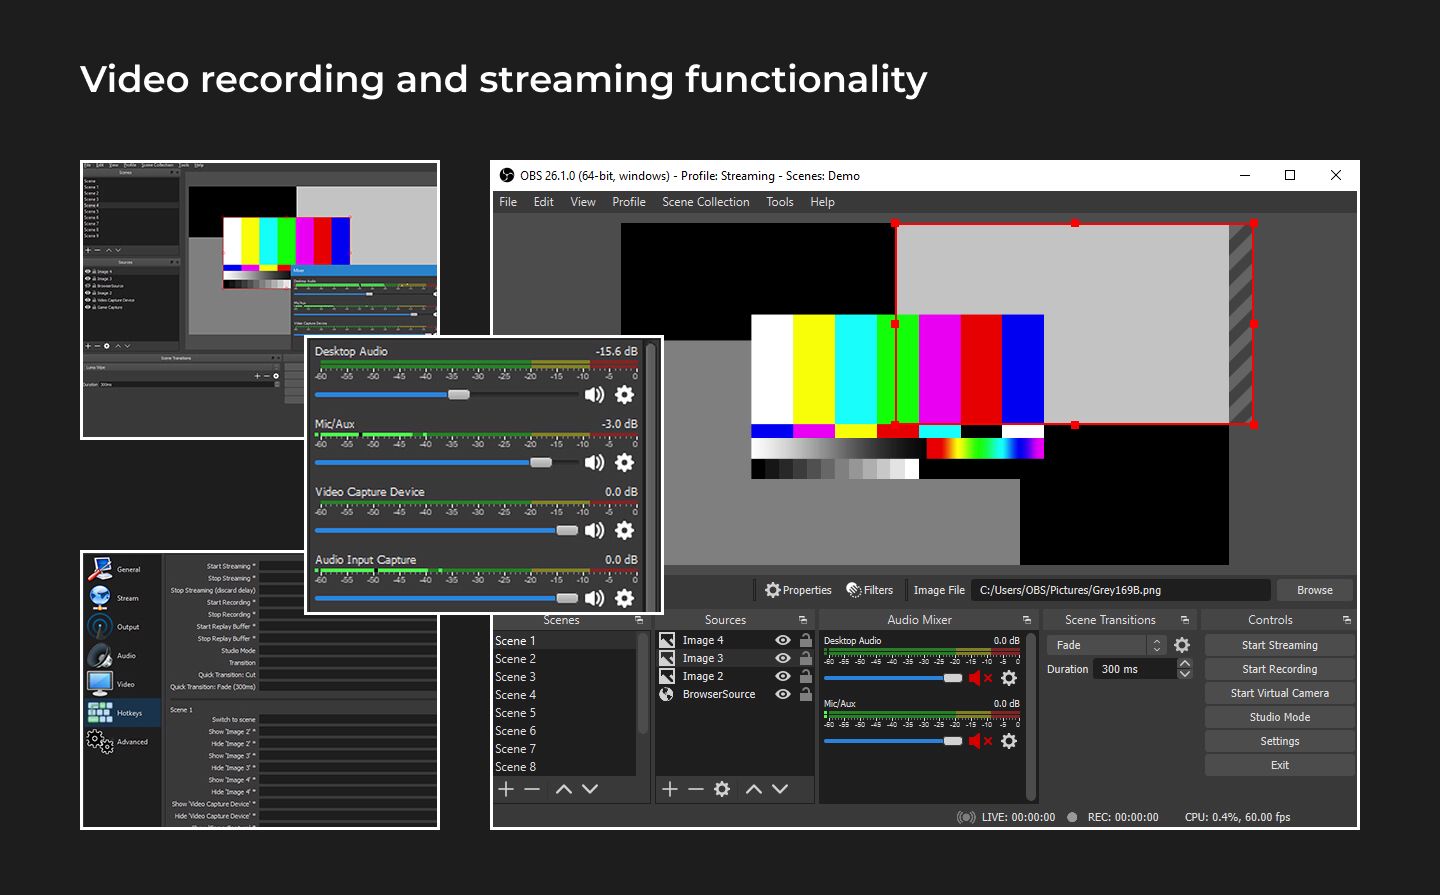Open Settings from Controls panel

[x=1280, y=741]
